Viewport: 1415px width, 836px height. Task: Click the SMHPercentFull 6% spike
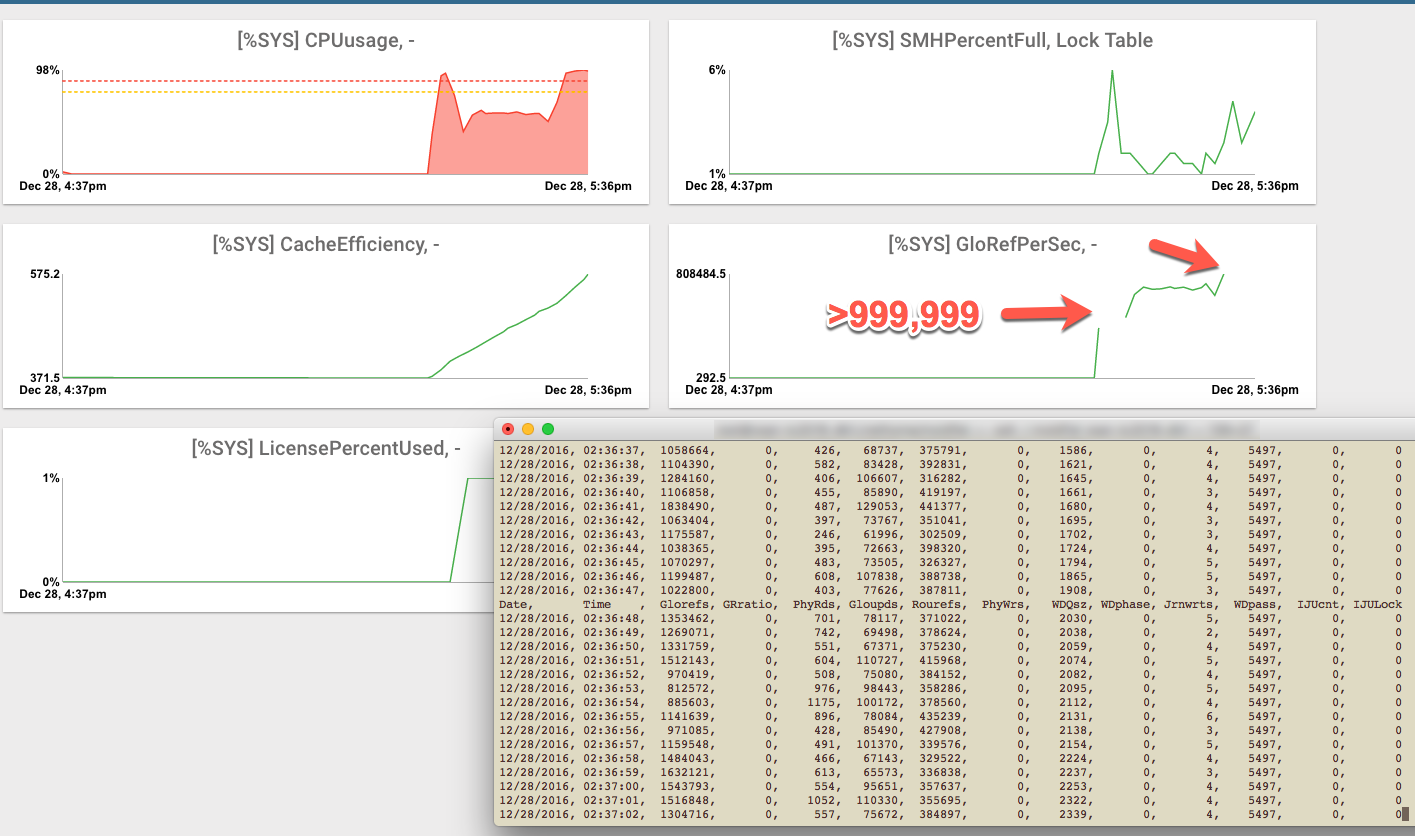coord(1112,72)
